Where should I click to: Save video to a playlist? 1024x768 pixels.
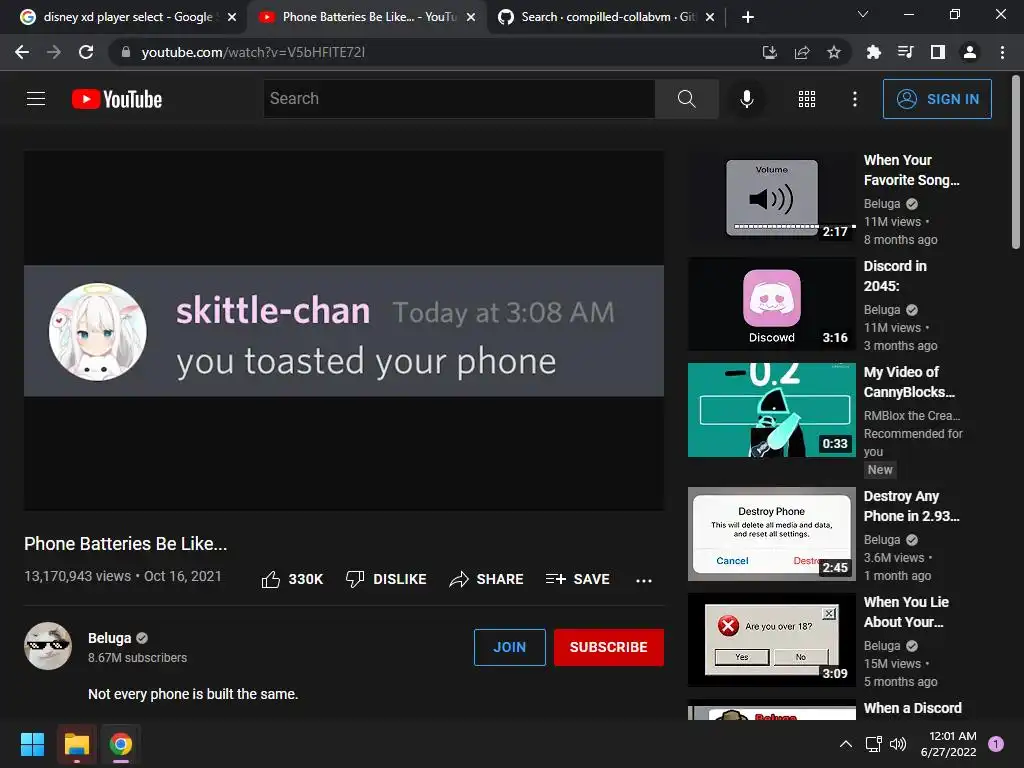tap(578, 579)
